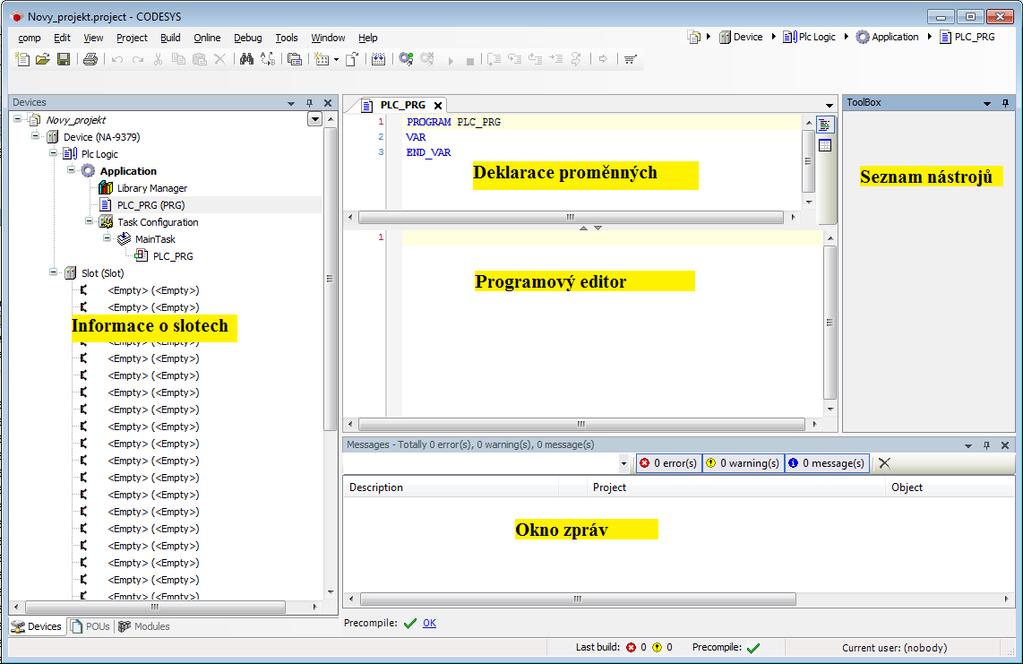Cut selection with the scissors icon

[158, 59]
